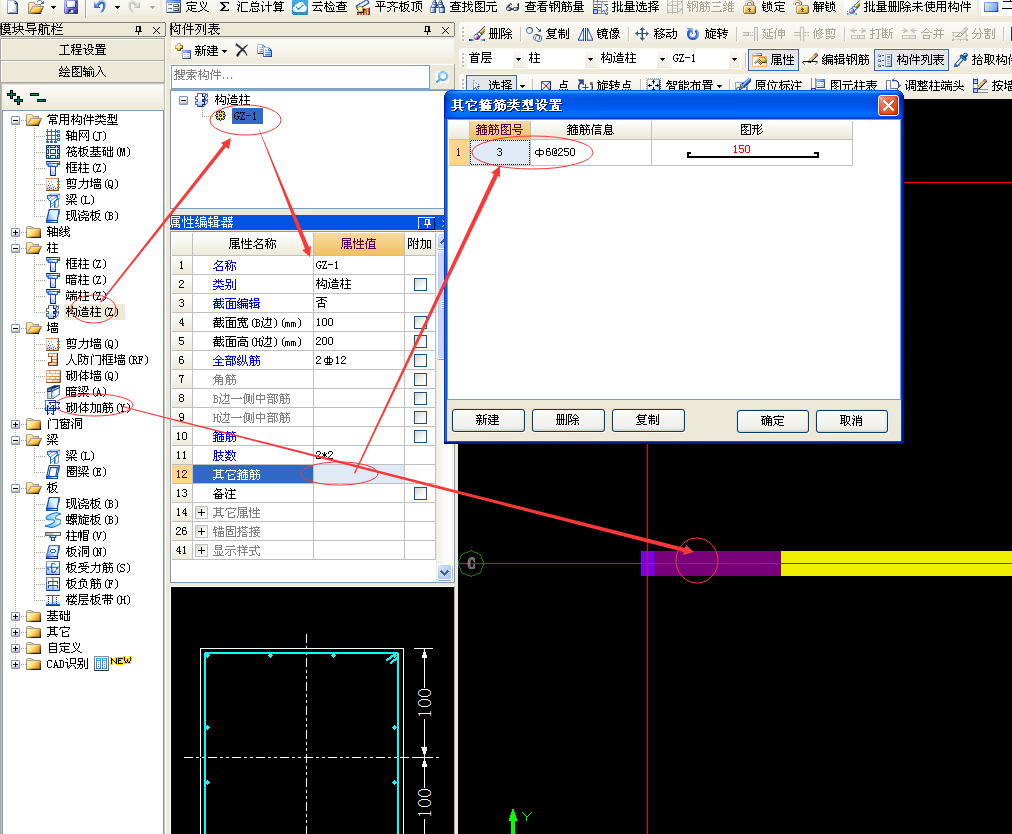The height and width of the screenshot is (834, 1012).
Task: Click 取消 in the stirrup dialog
Action: point(851,421)
